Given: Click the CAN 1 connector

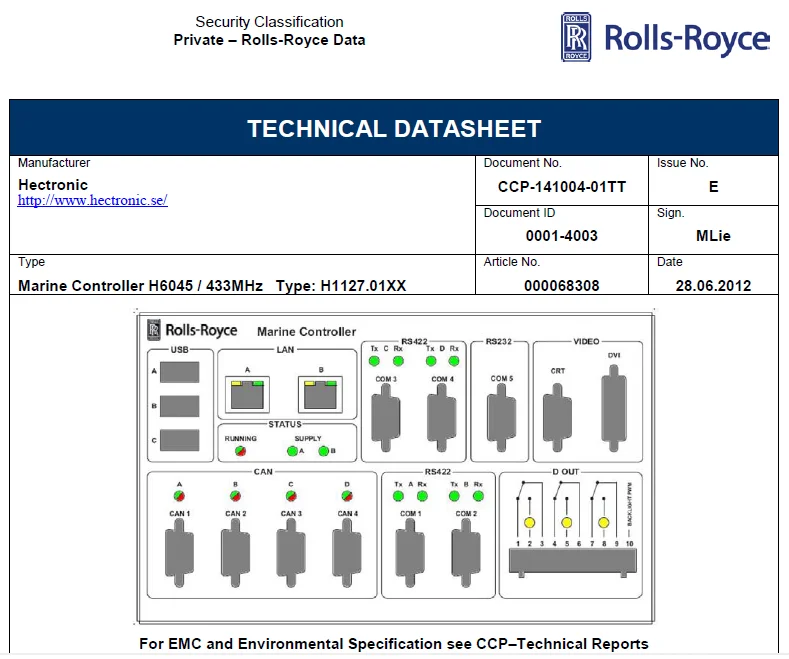Looking at the screenshot, I should click(x=179, y=553).
